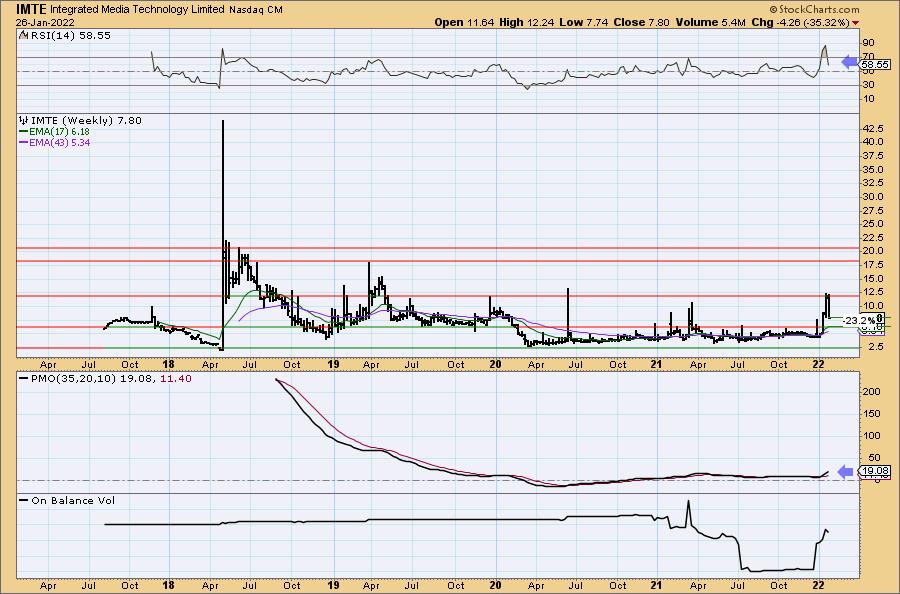Click the 17.5 price axis label
This screenshot has width=900, height=594.
(872, 265)
